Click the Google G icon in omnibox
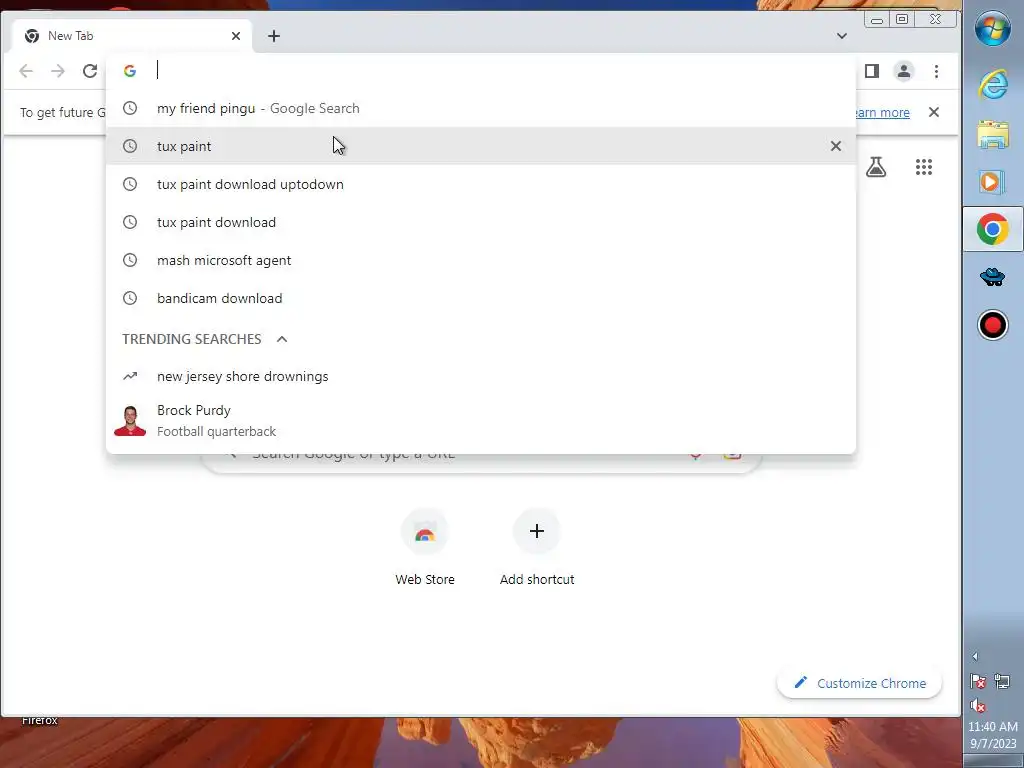 point(130,71)
